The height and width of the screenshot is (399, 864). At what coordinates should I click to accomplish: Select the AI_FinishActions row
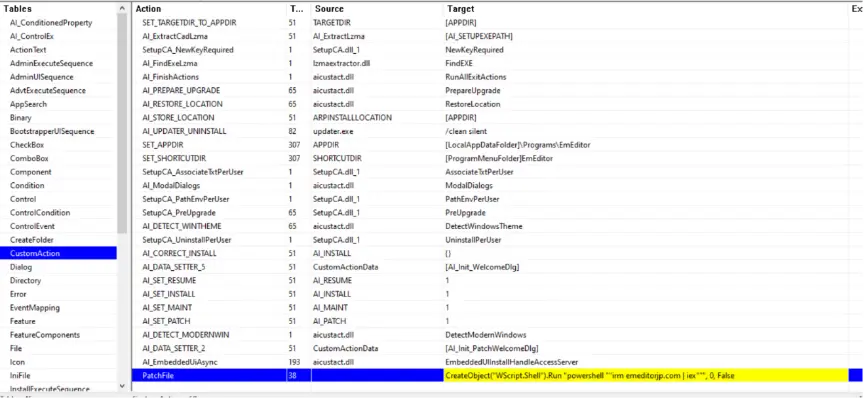tap(170, 77)
